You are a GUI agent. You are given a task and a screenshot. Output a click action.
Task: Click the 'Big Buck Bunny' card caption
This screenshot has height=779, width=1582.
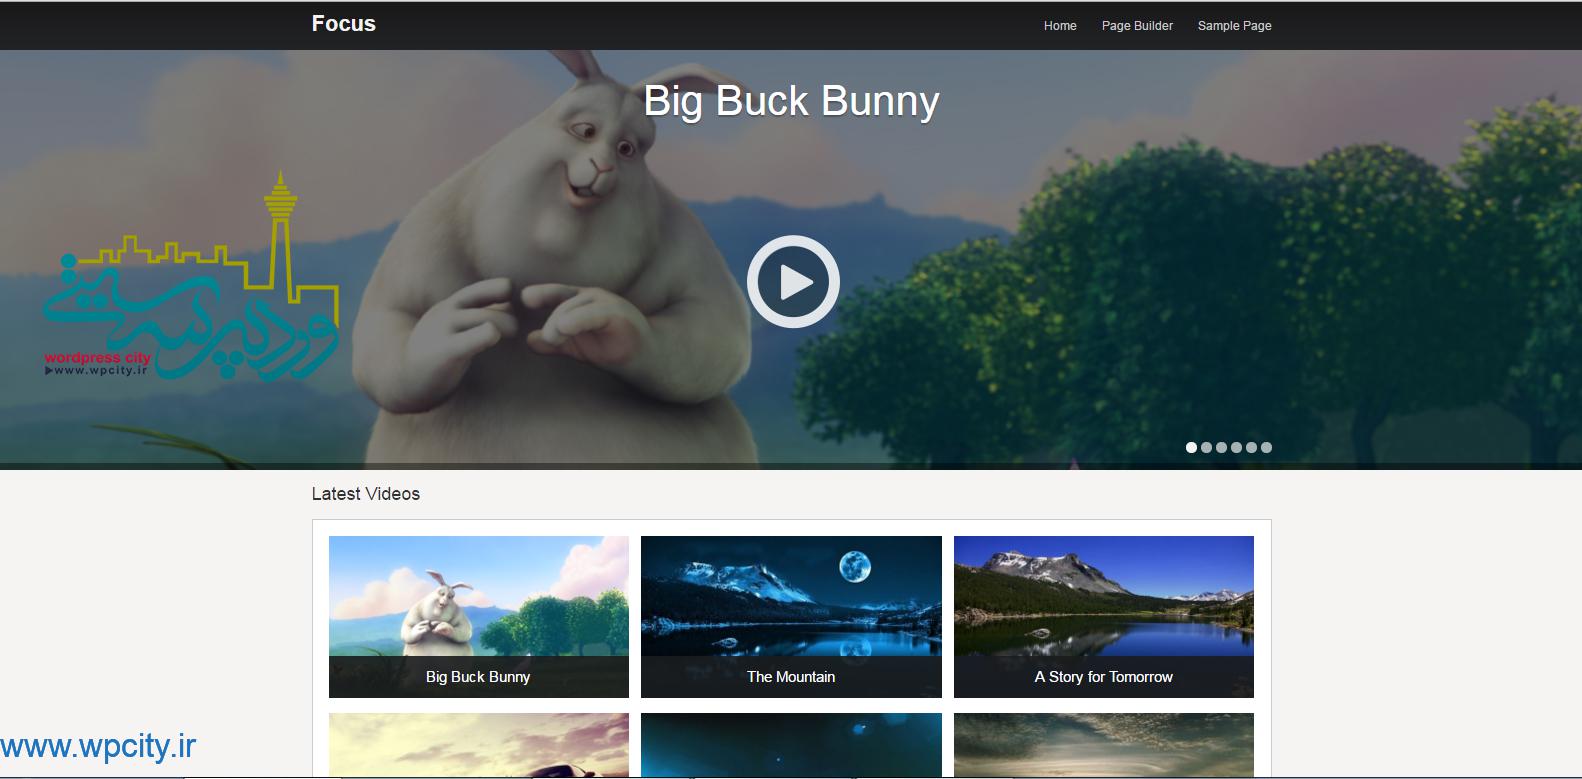[x=478, y=677]
